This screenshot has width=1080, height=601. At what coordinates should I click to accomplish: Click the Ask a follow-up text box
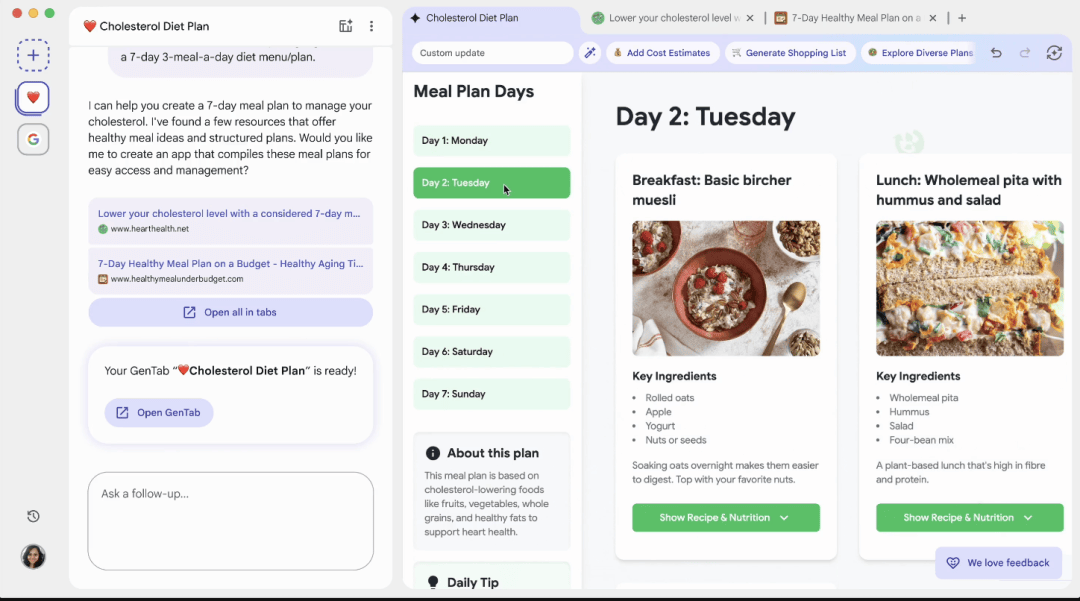(230, 520)
